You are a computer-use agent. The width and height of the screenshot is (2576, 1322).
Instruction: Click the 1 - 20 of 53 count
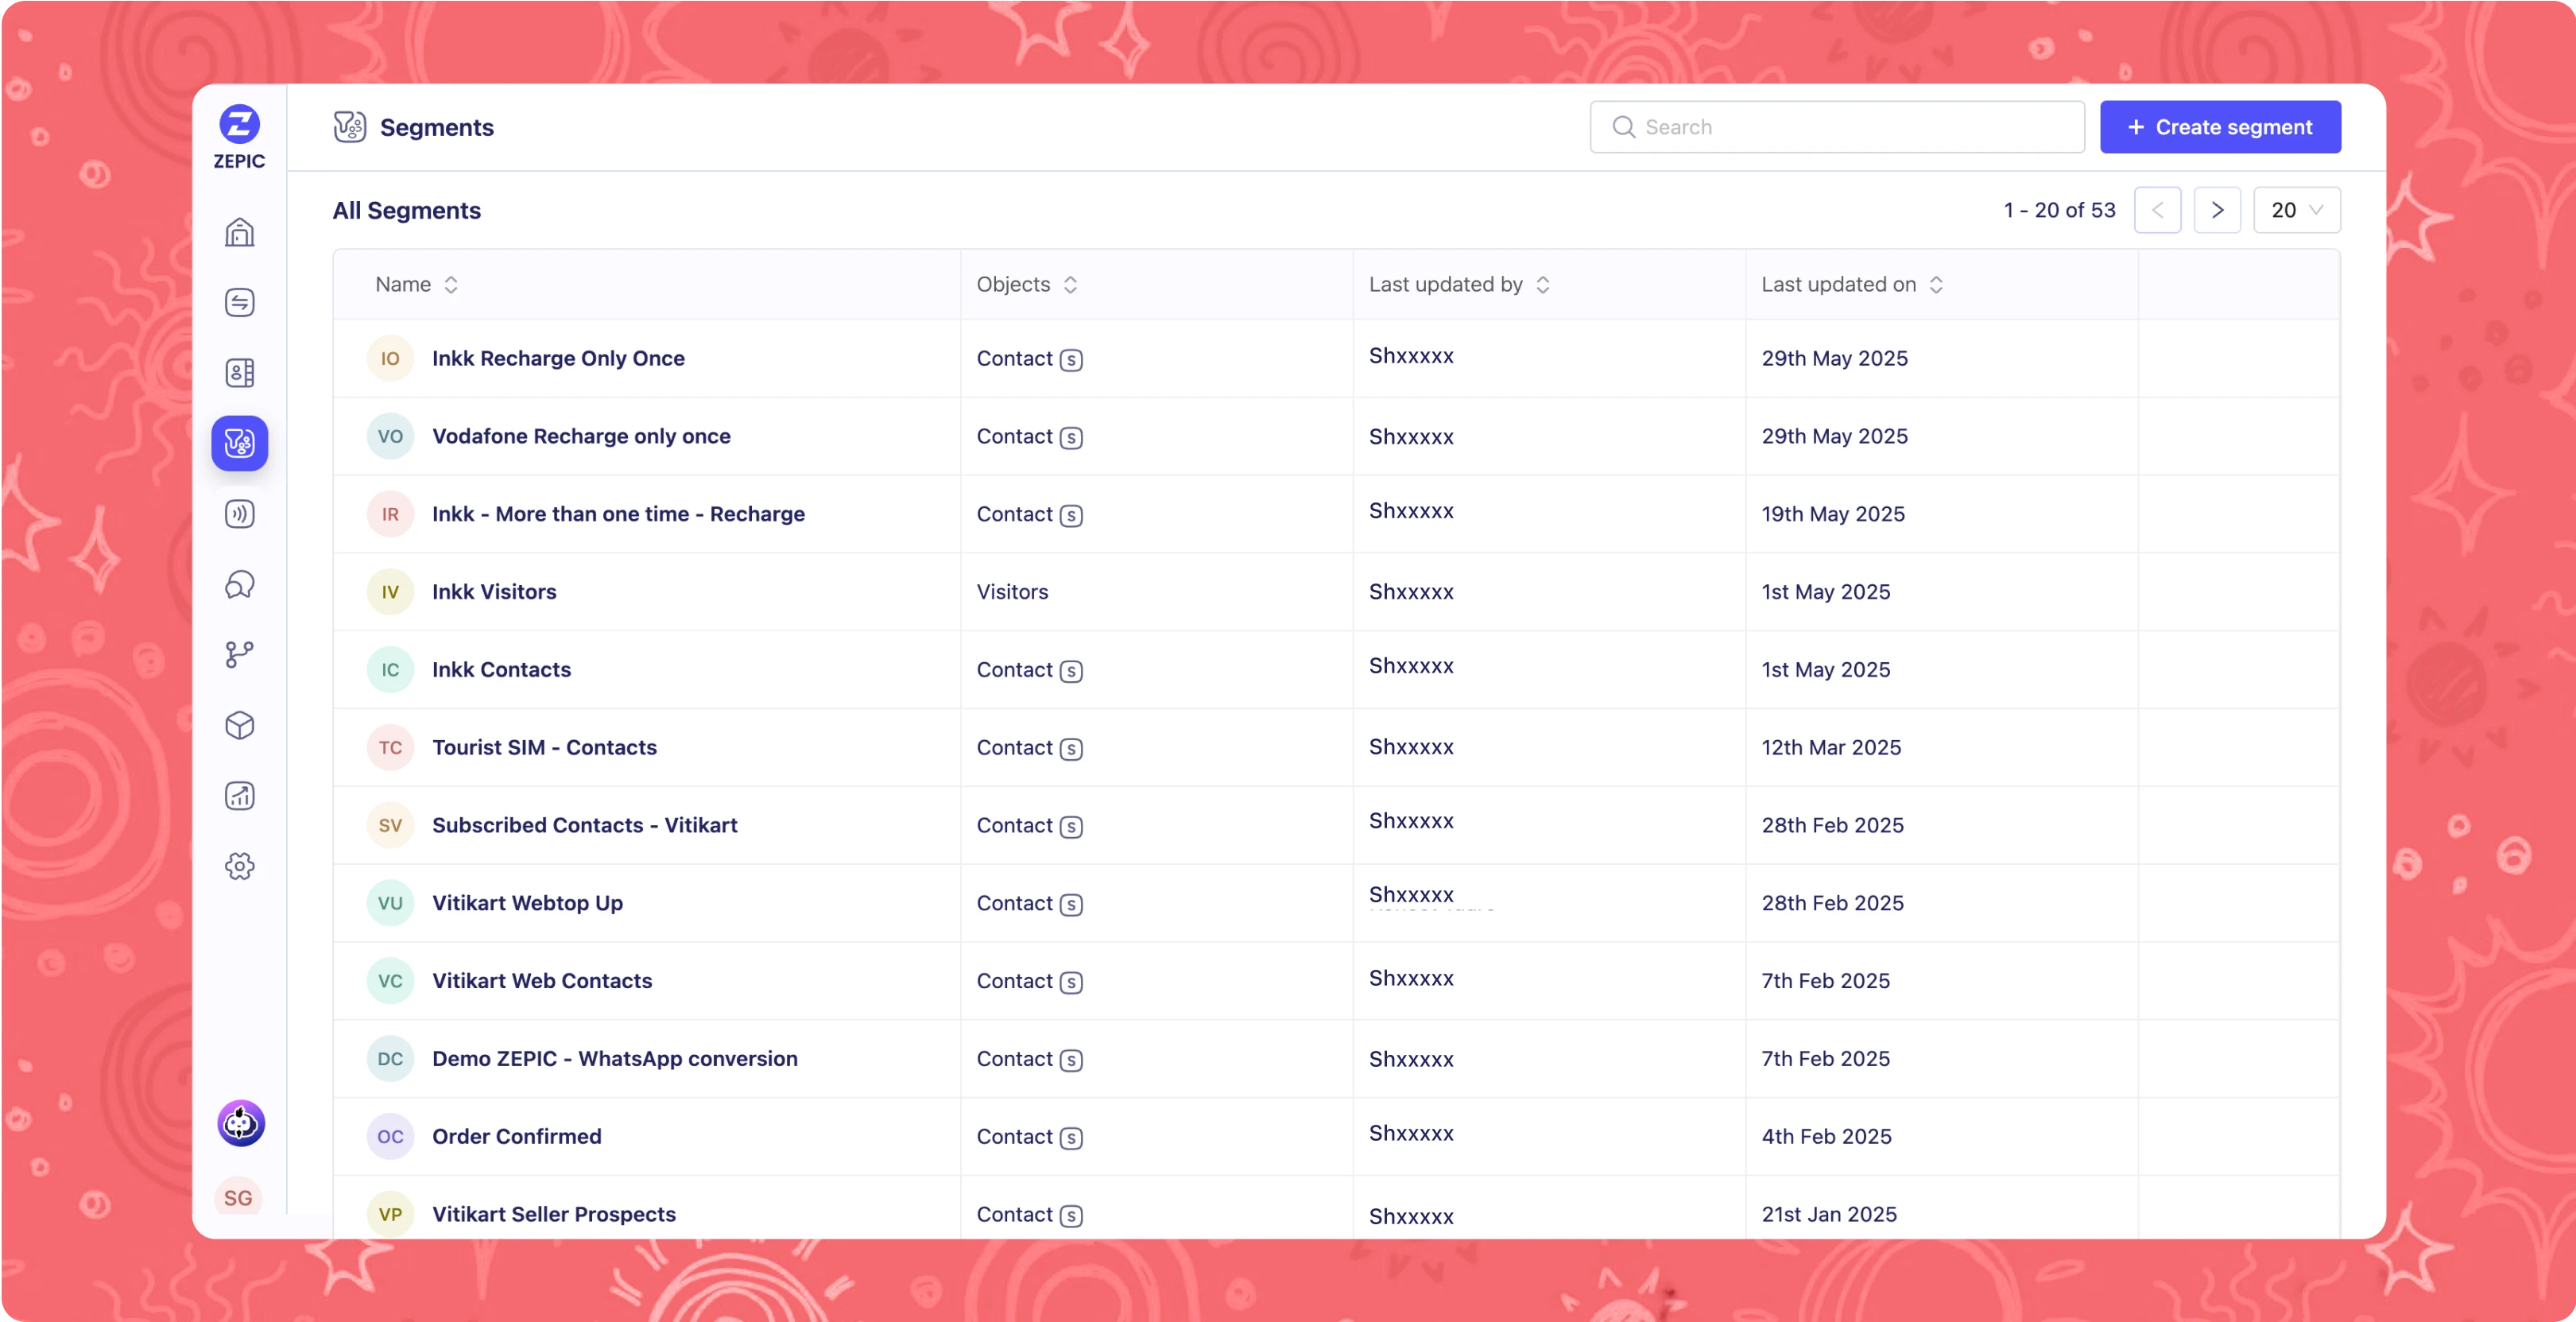2059,210
